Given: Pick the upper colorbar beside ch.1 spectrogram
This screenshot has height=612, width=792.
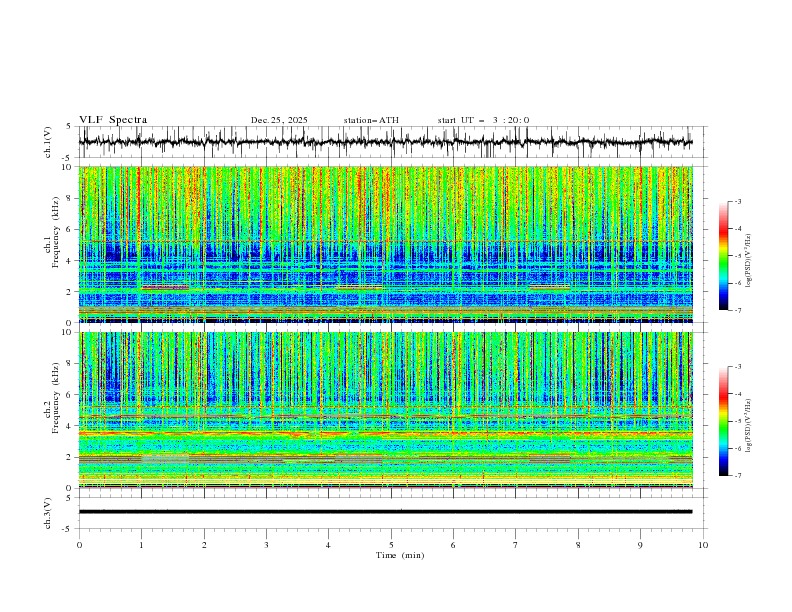Looking at the screenshot, I should [x=723, y=255].
